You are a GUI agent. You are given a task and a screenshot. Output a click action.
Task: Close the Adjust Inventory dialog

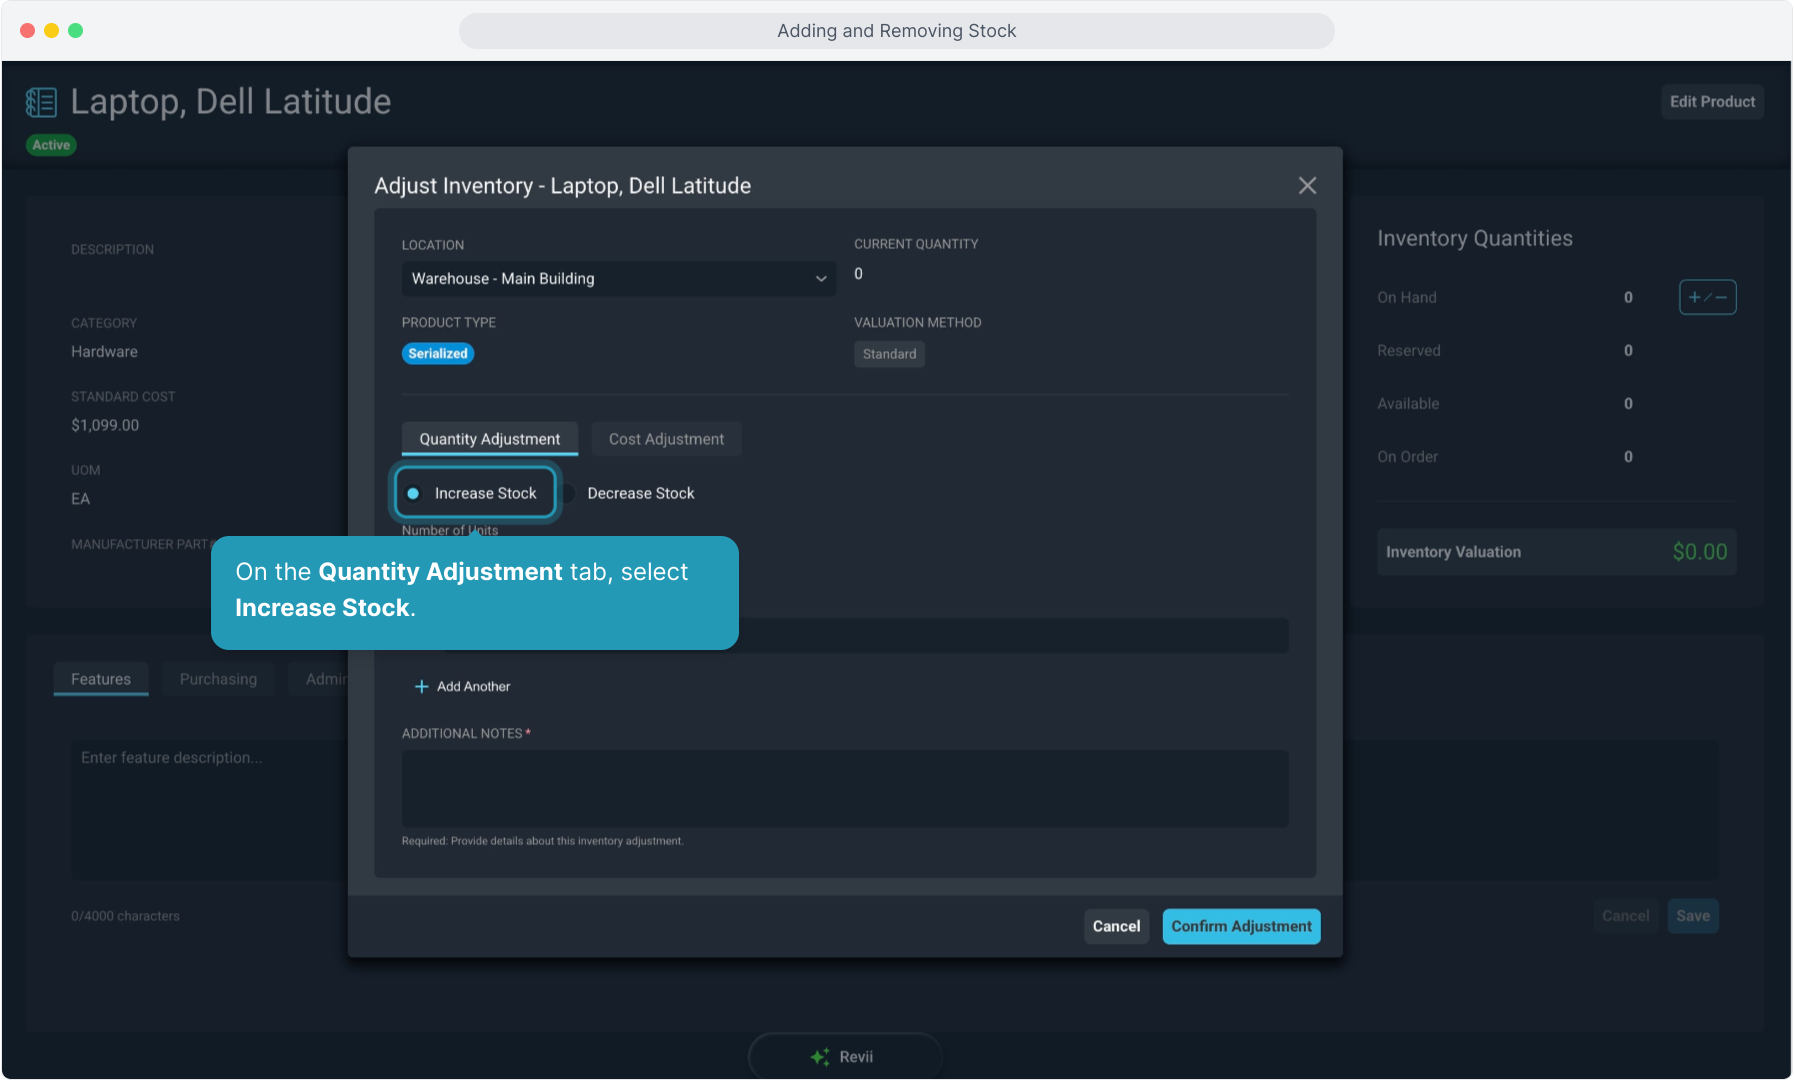click(1307, 186)
